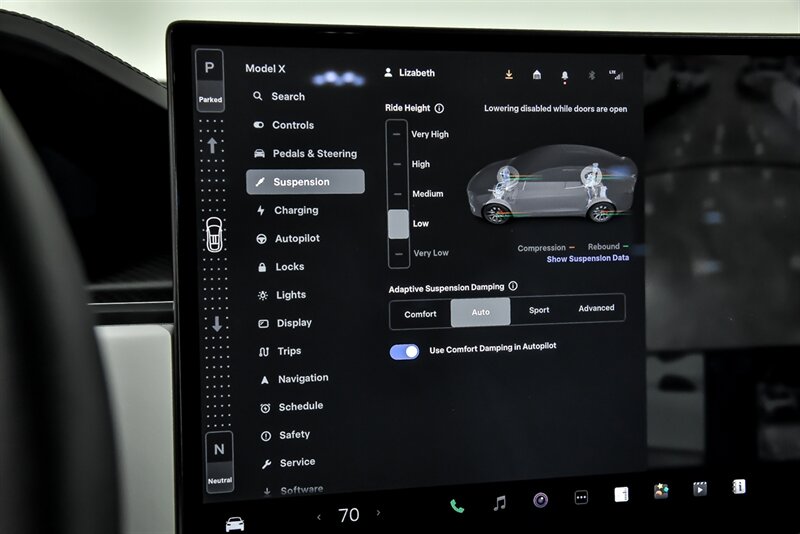
Task: Tap the car controls icon in bottom bar
Action: coord(235,523)
